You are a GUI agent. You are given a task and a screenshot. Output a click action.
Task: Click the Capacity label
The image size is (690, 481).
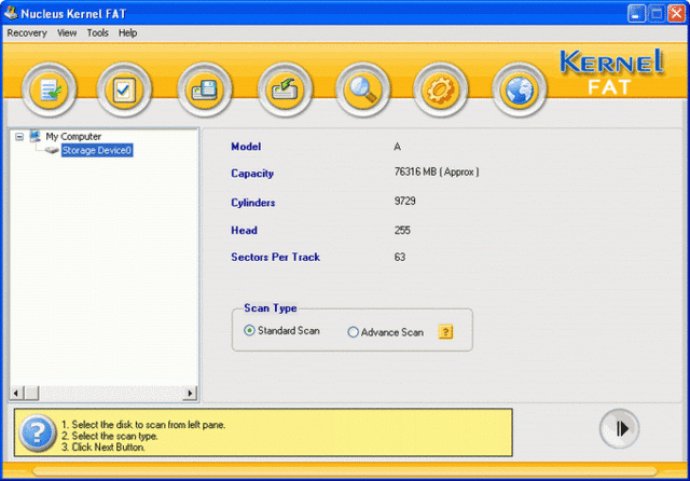253,173
